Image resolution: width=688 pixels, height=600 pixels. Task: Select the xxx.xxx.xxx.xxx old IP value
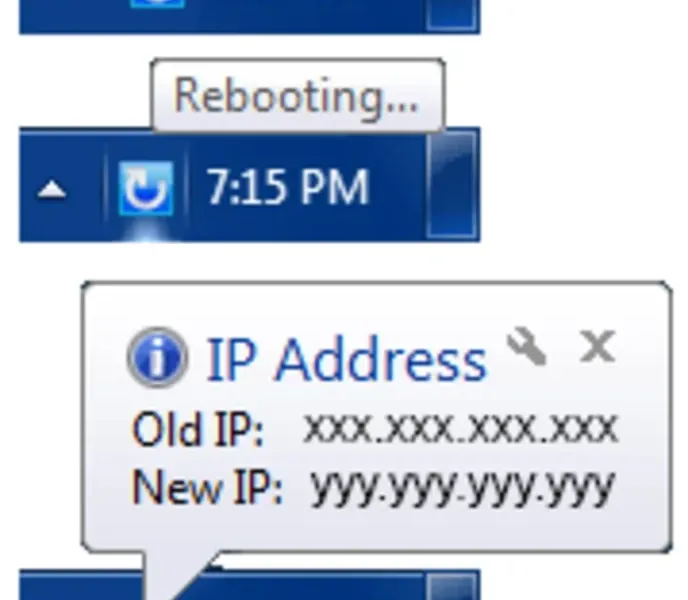(x=461, y=427)
